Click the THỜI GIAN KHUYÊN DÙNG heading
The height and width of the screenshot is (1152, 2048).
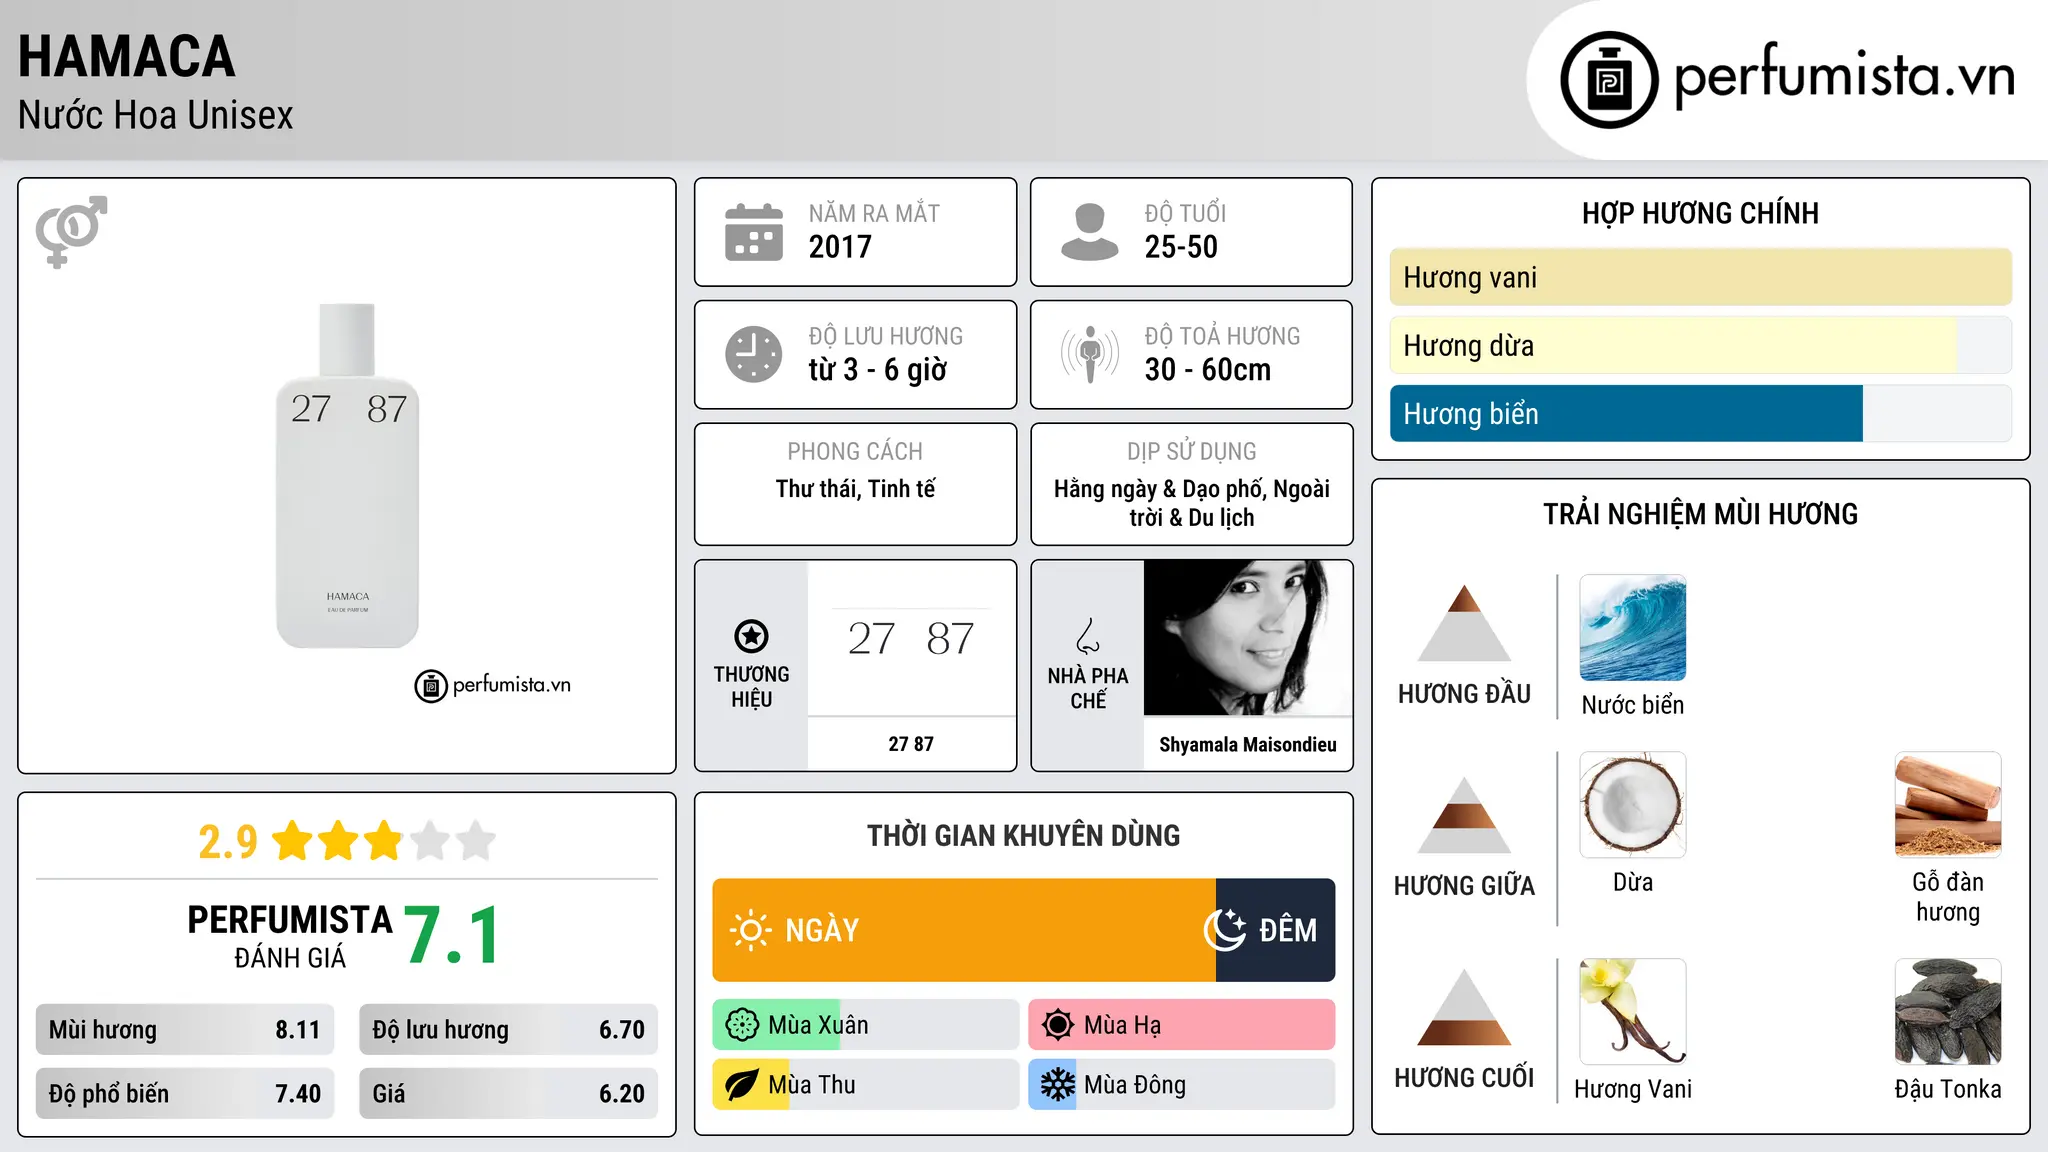click(x=1024, y=835)
